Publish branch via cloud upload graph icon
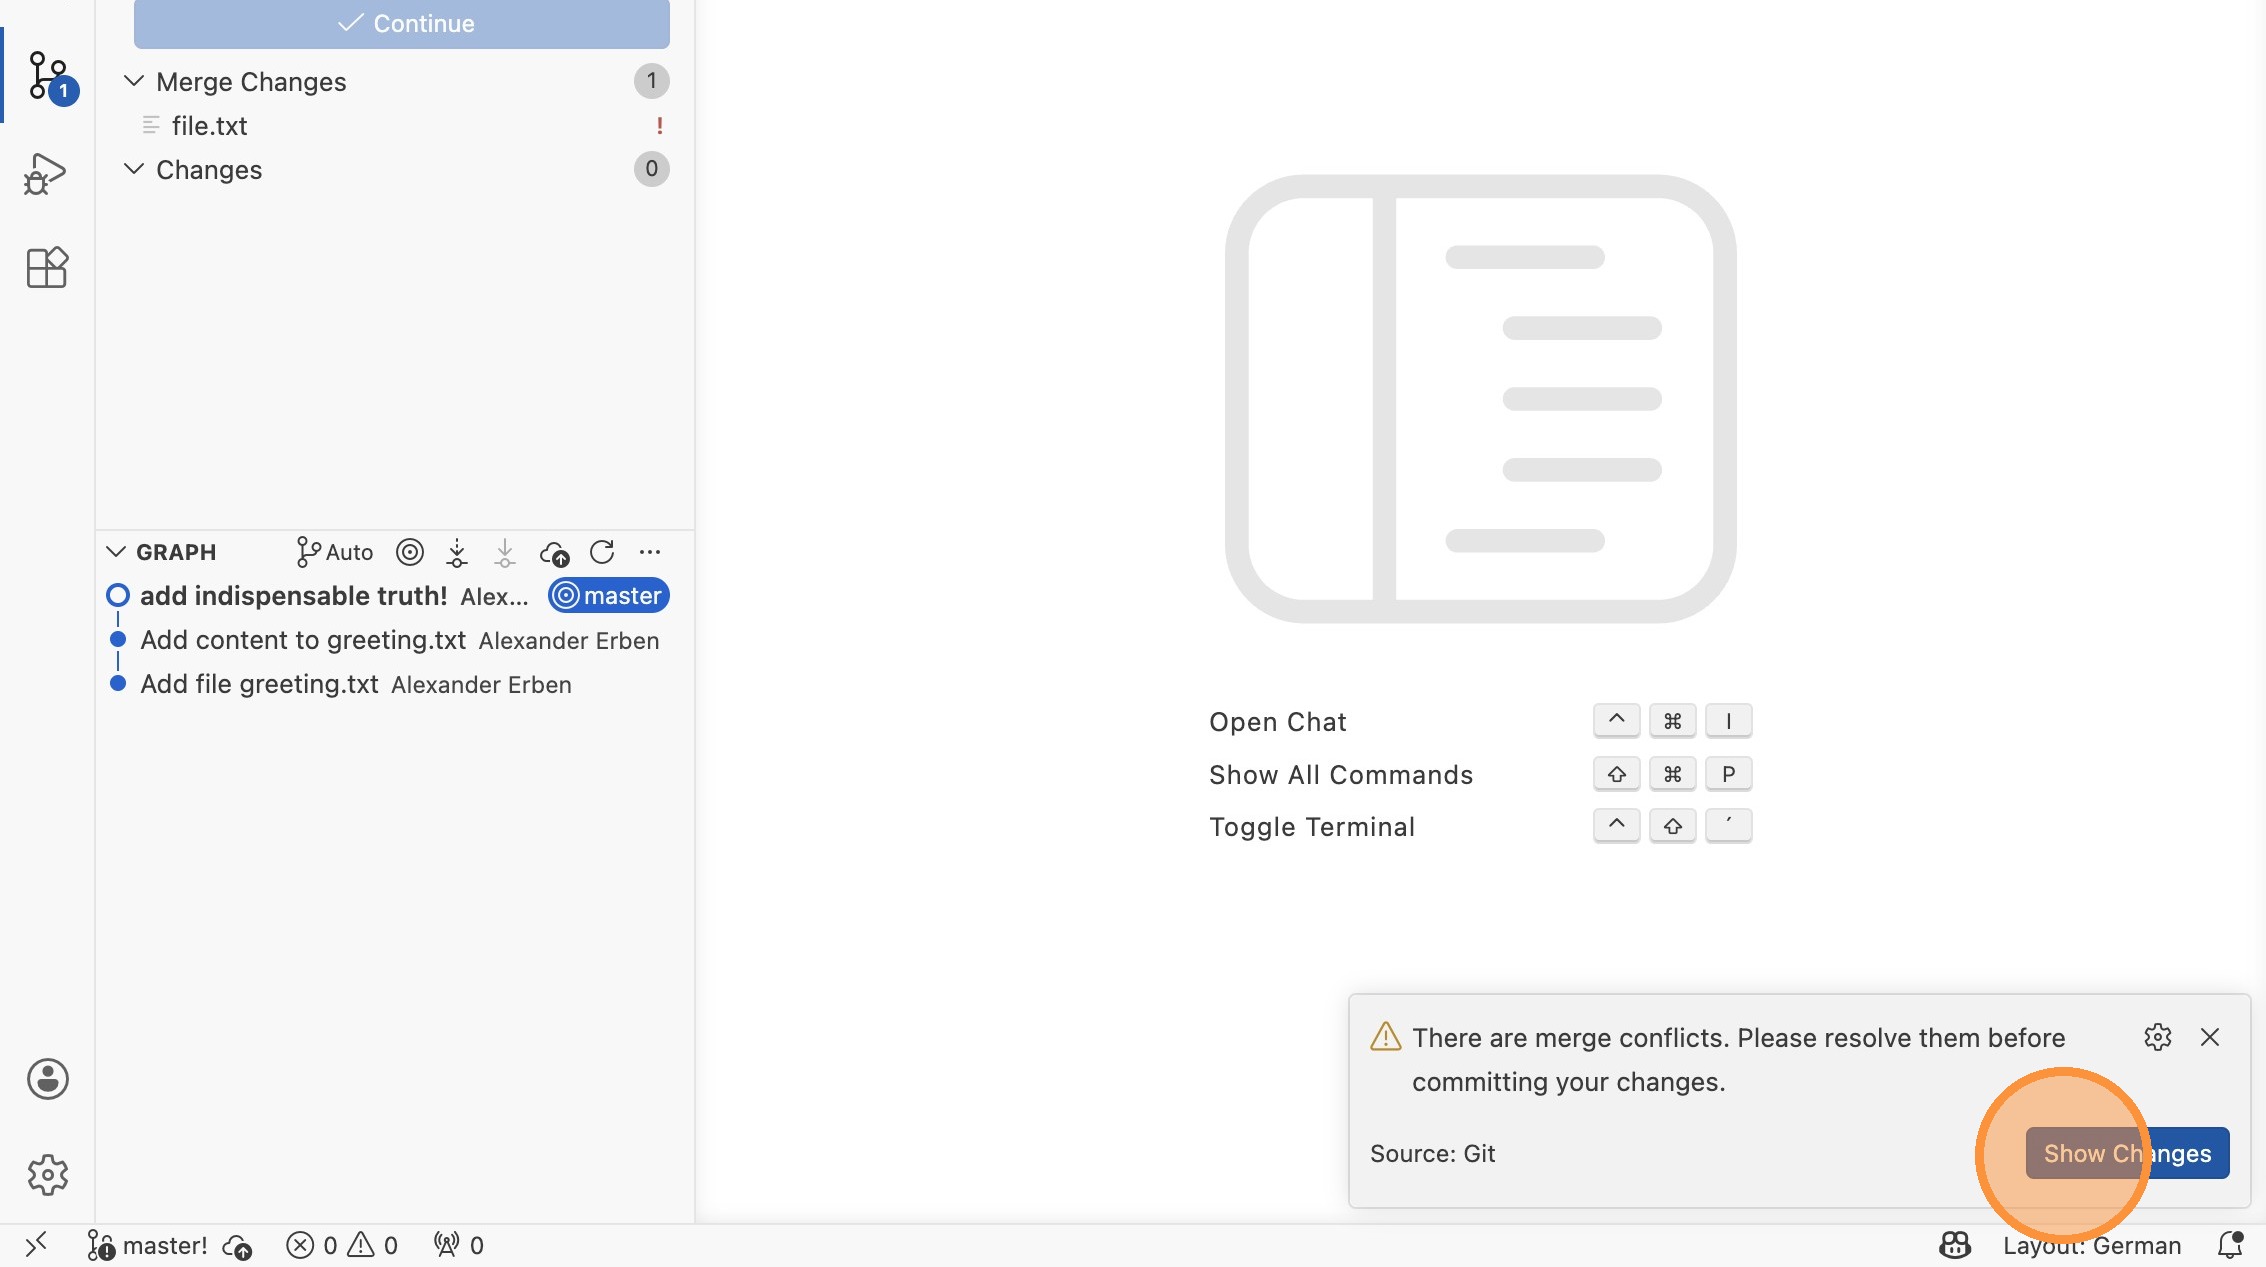 coord(554,552)
